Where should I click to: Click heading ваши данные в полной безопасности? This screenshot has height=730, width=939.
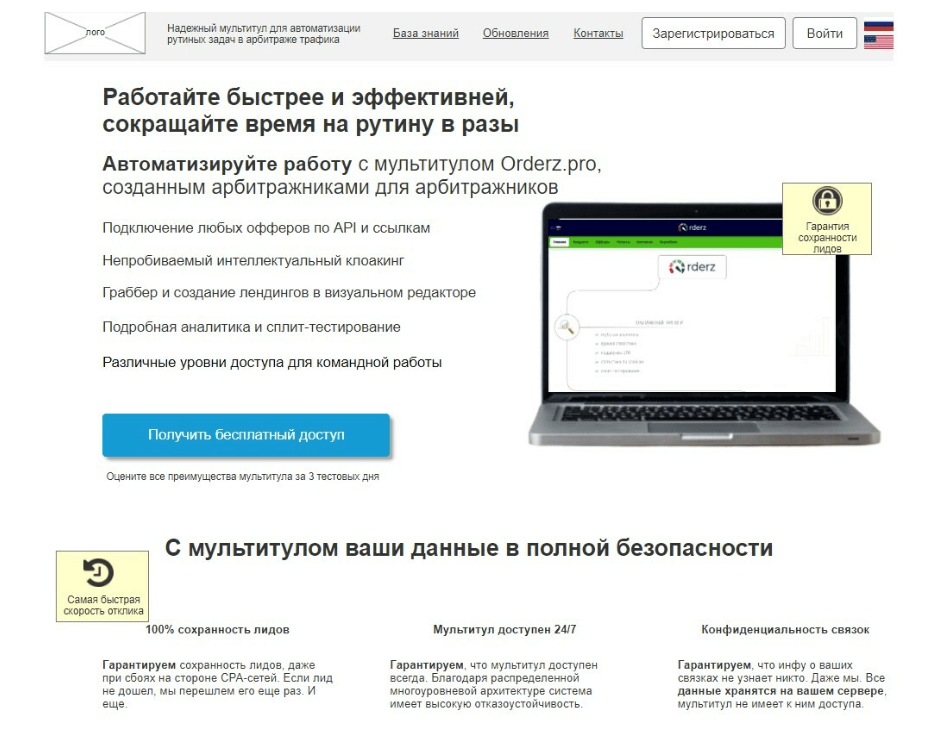pos(468,549)
